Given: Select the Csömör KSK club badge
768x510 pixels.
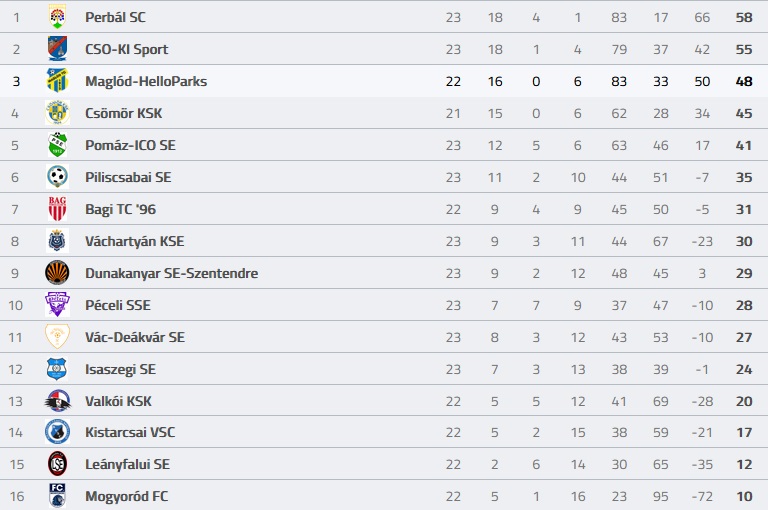Looking at the screenshot, I should (57, 113).
